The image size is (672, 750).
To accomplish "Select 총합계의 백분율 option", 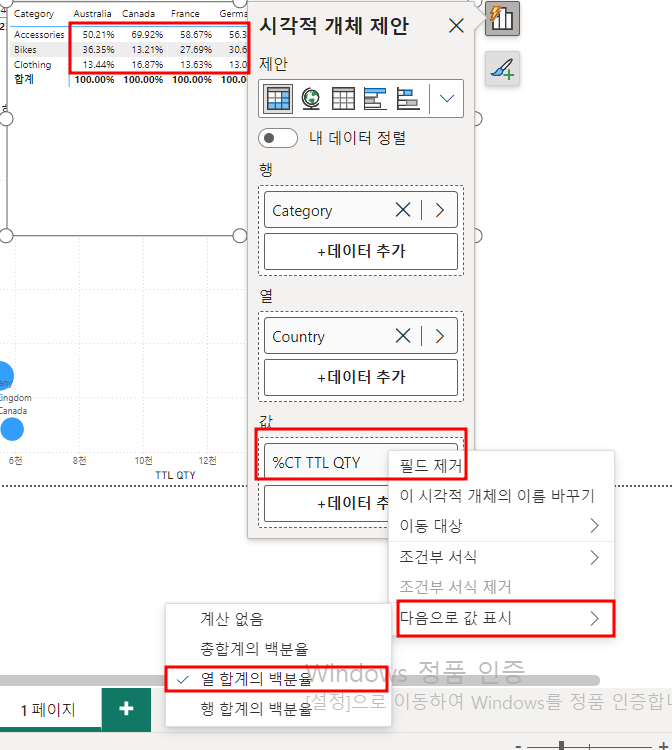I will (x=278, y=649).
